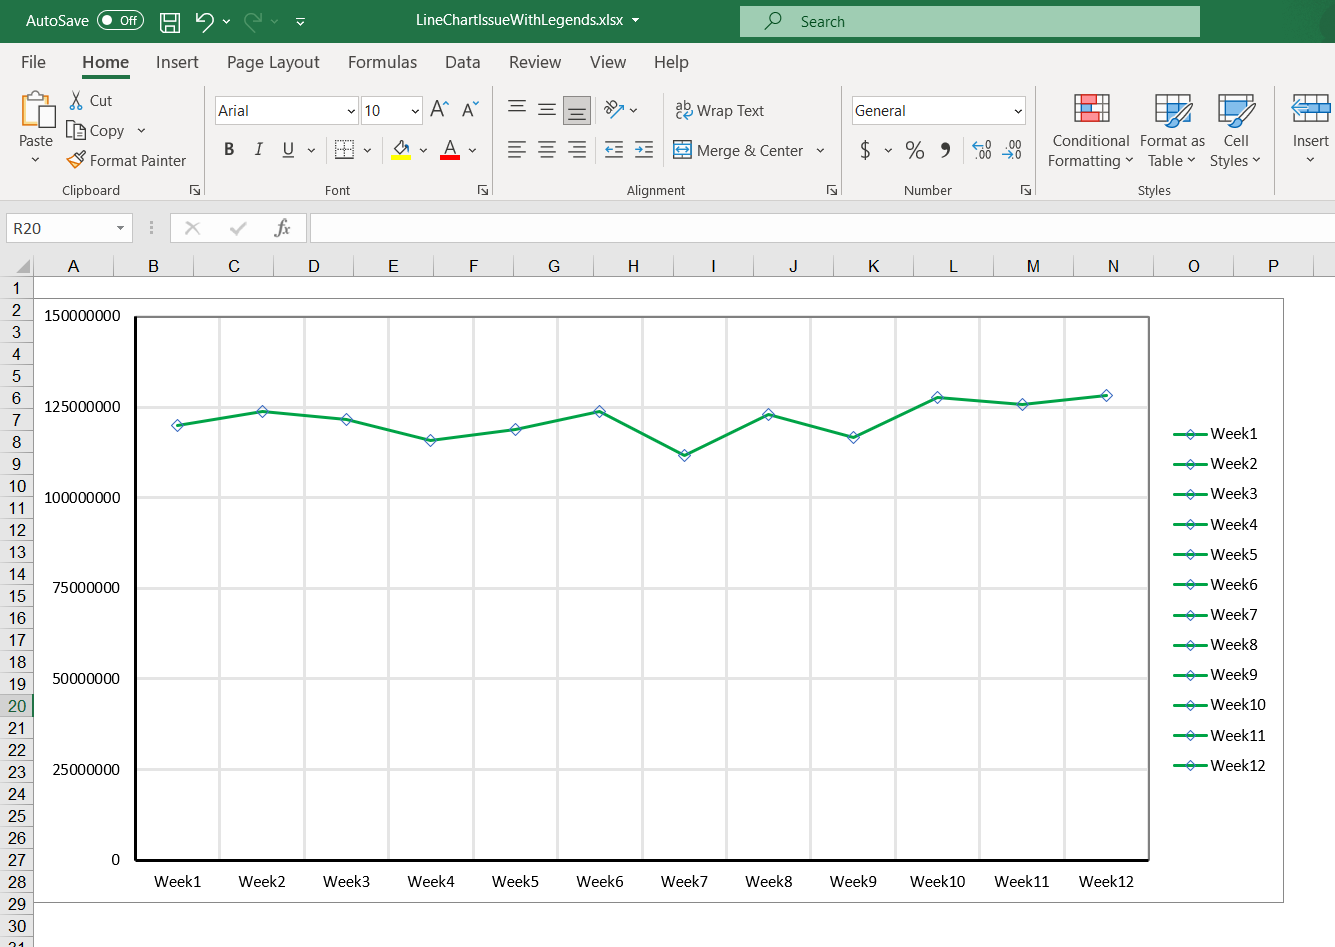Center text horizontally
1335x947 pixels.
coord(547,150)
